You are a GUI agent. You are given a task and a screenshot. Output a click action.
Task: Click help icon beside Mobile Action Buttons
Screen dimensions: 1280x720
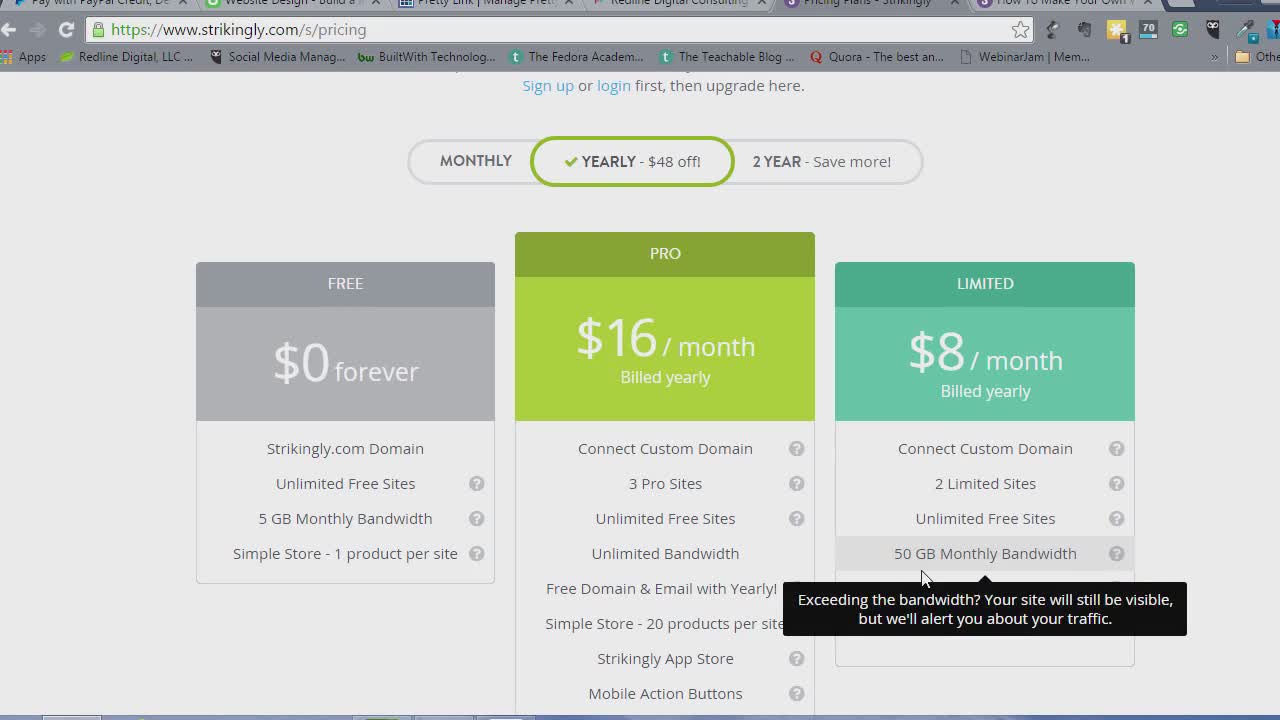797,693
